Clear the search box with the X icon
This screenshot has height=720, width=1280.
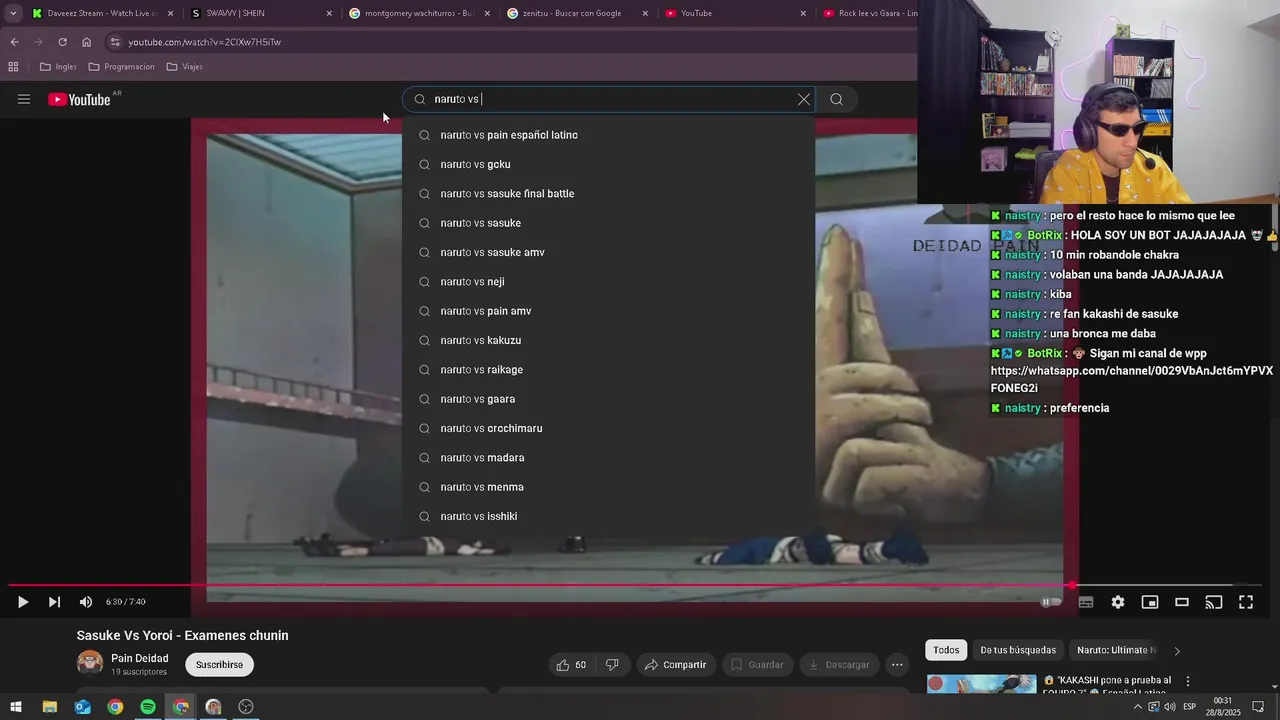[x=804, y=99]
